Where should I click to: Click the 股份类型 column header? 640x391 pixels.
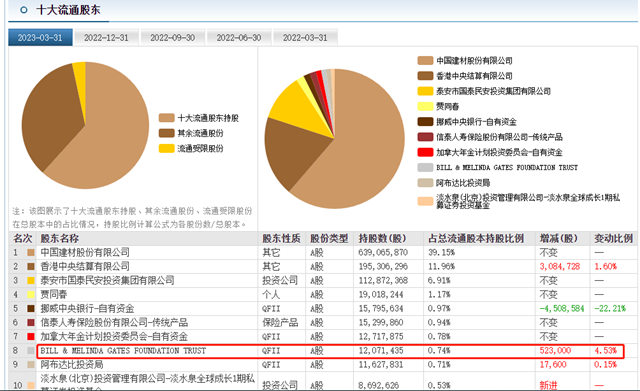coord(329,238)
